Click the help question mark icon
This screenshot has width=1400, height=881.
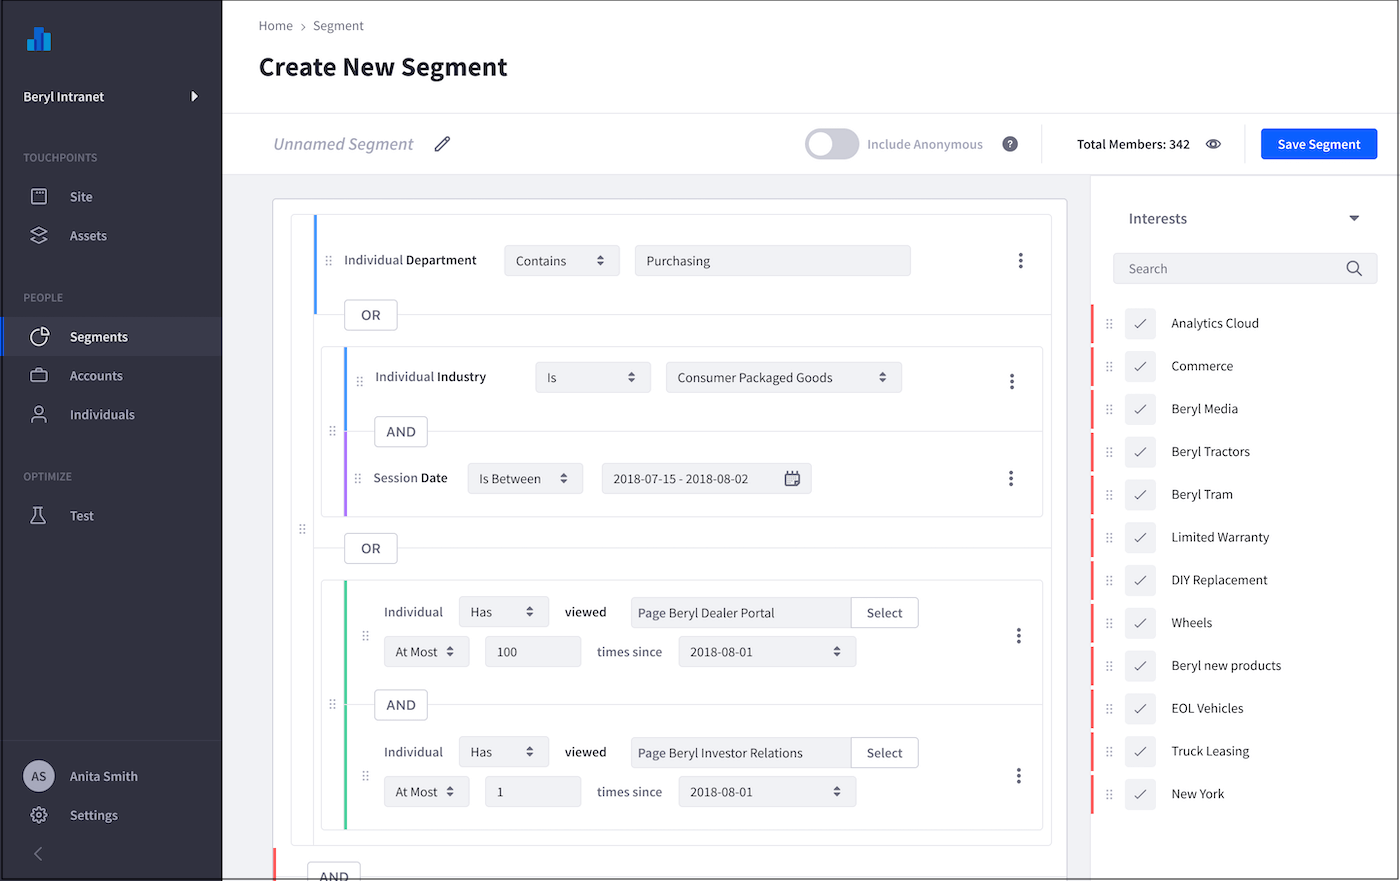click(1010, 144)
